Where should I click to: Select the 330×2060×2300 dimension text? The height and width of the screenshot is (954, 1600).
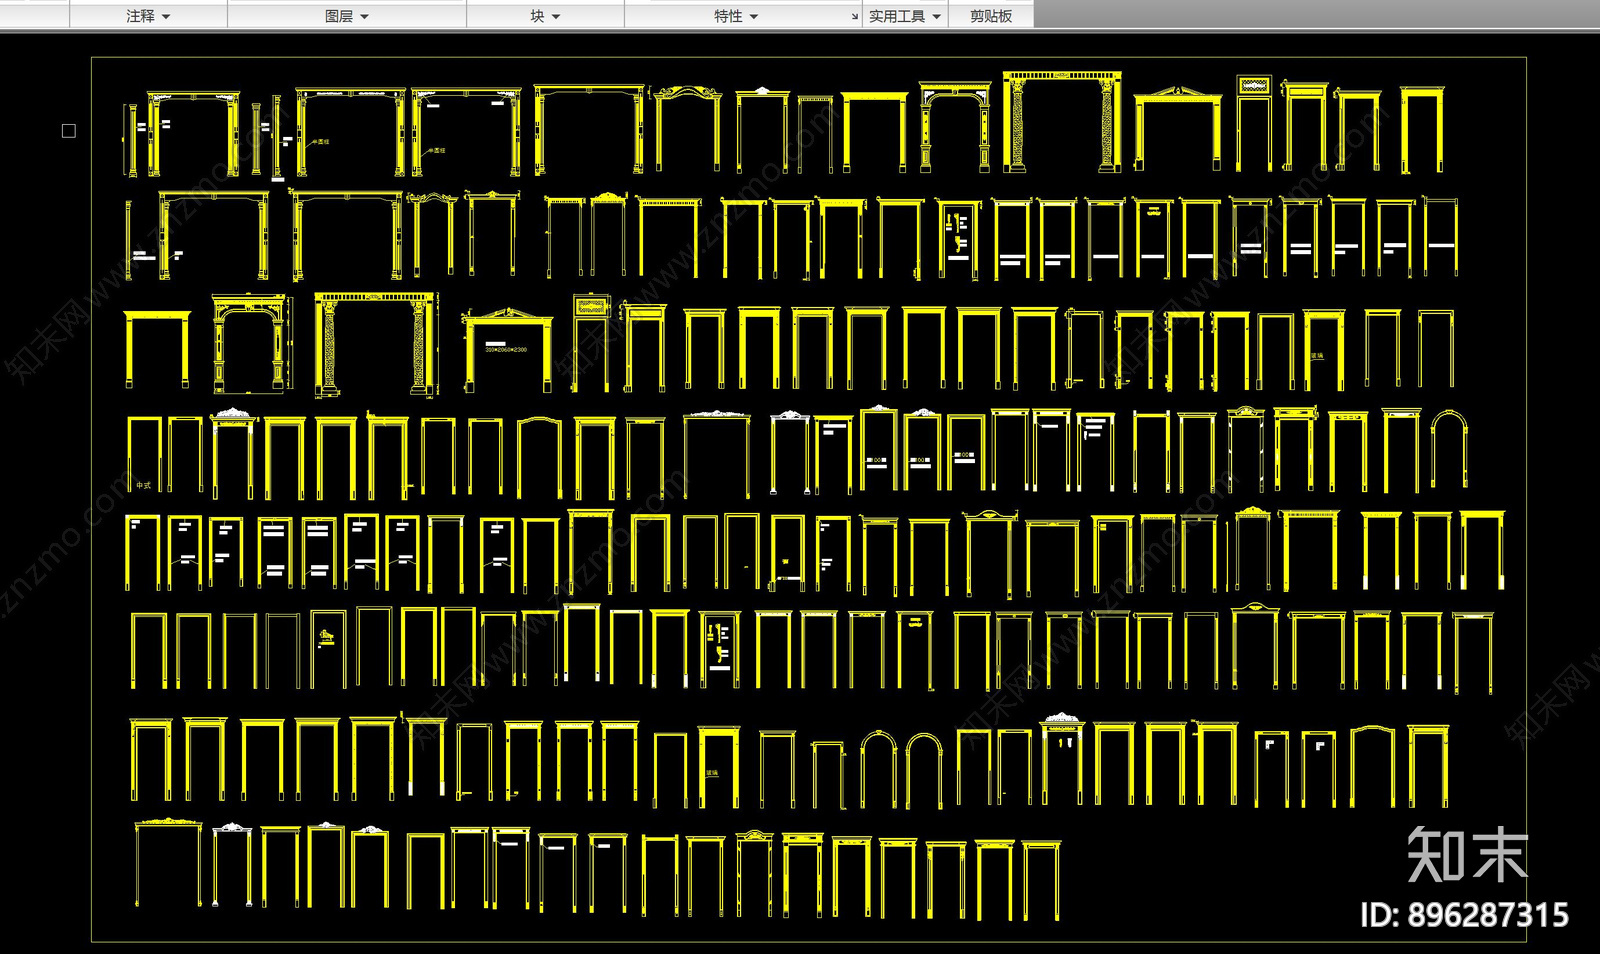pyautogui.click(x=506, y=350)
